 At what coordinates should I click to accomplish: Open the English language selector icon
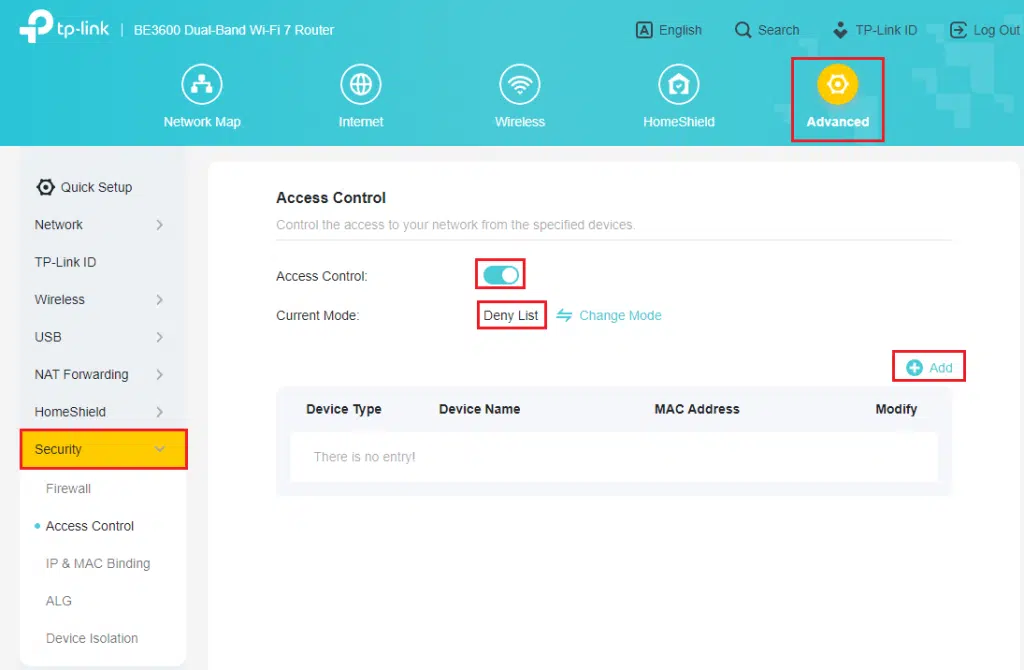(x=644, y=30)
